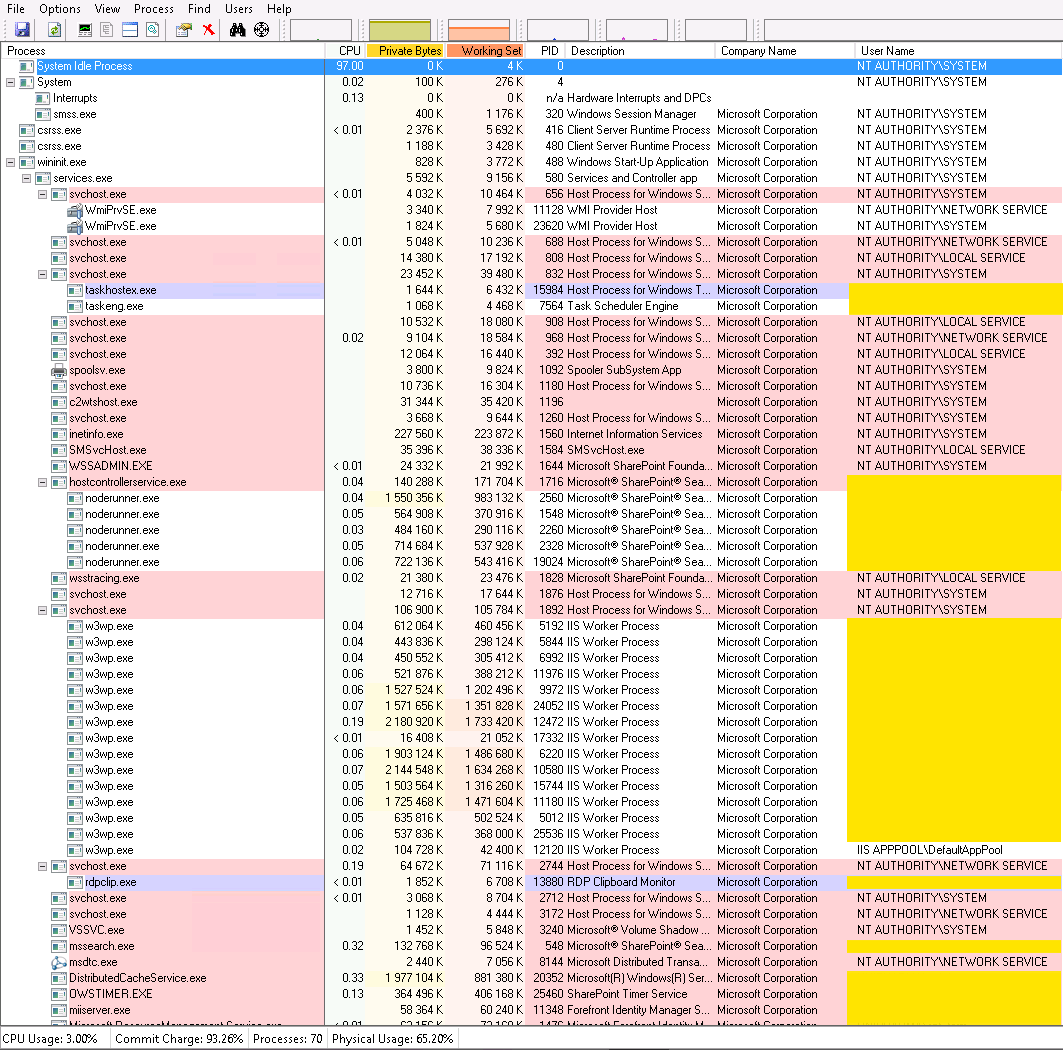Click 'Physical Usage: 65.20%' in status bar

[393, 1038]
